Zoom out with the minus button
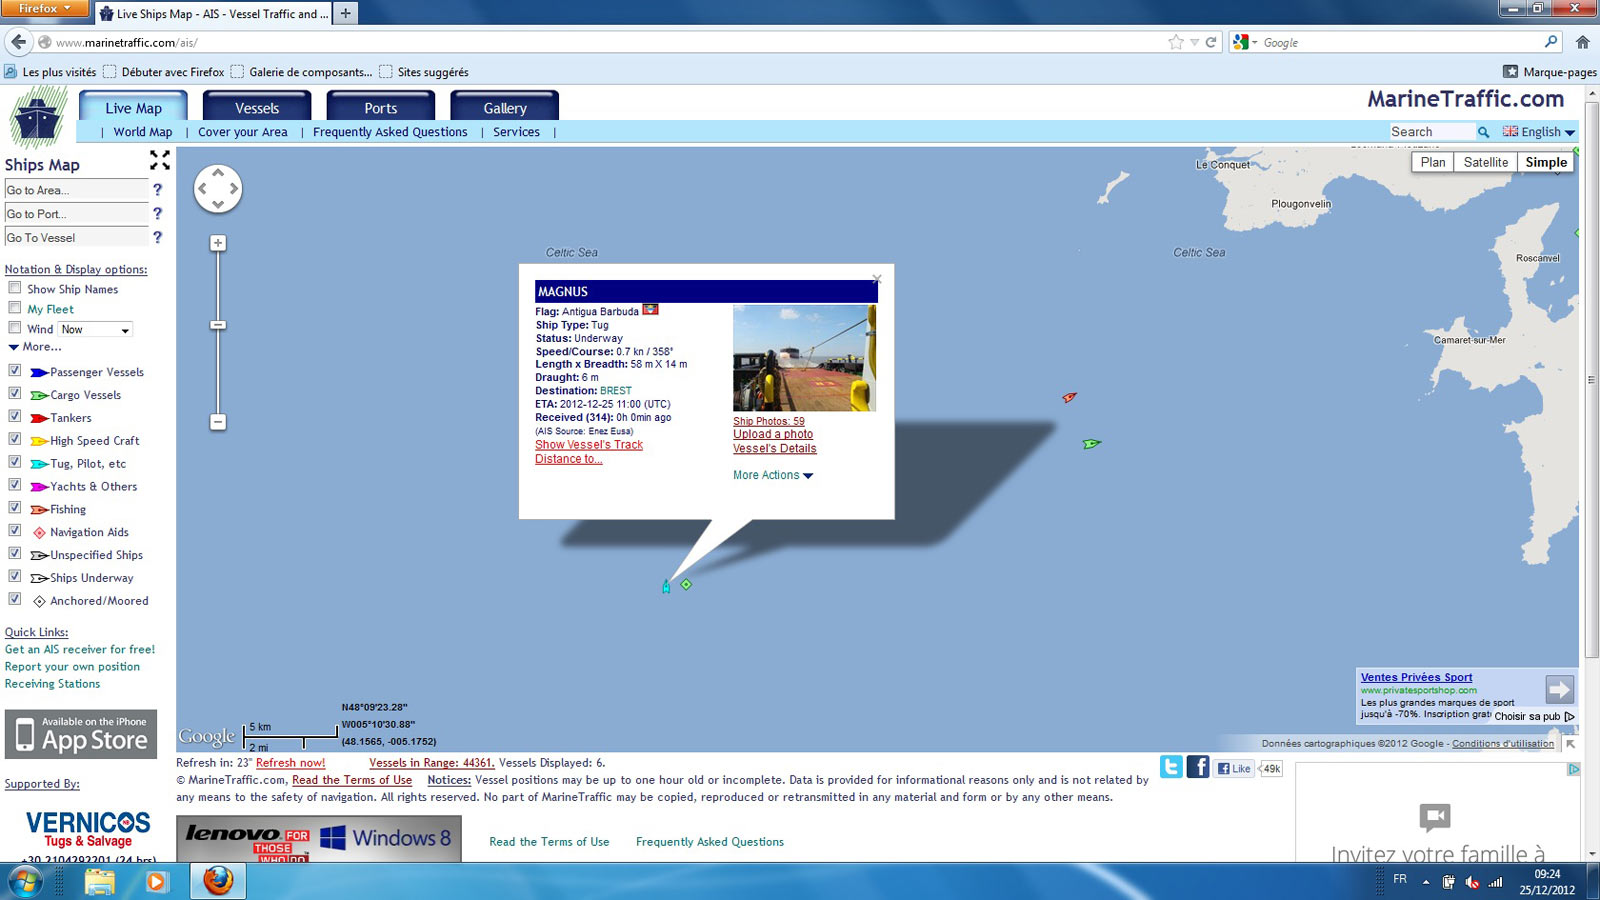 218,422
